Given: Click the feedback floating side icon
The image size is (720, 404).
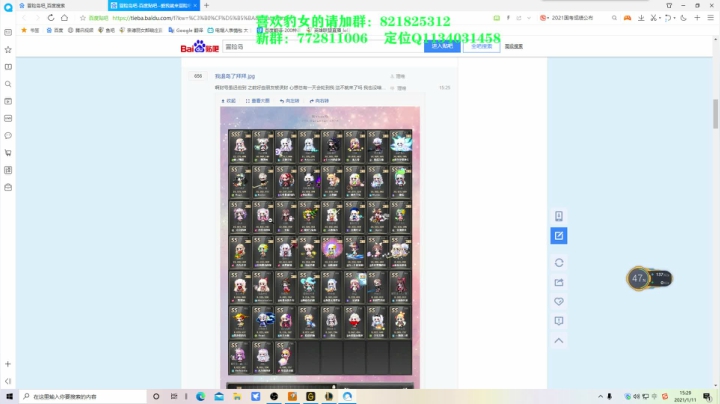Looking at the screenshot, I should (x=559, y=321).
